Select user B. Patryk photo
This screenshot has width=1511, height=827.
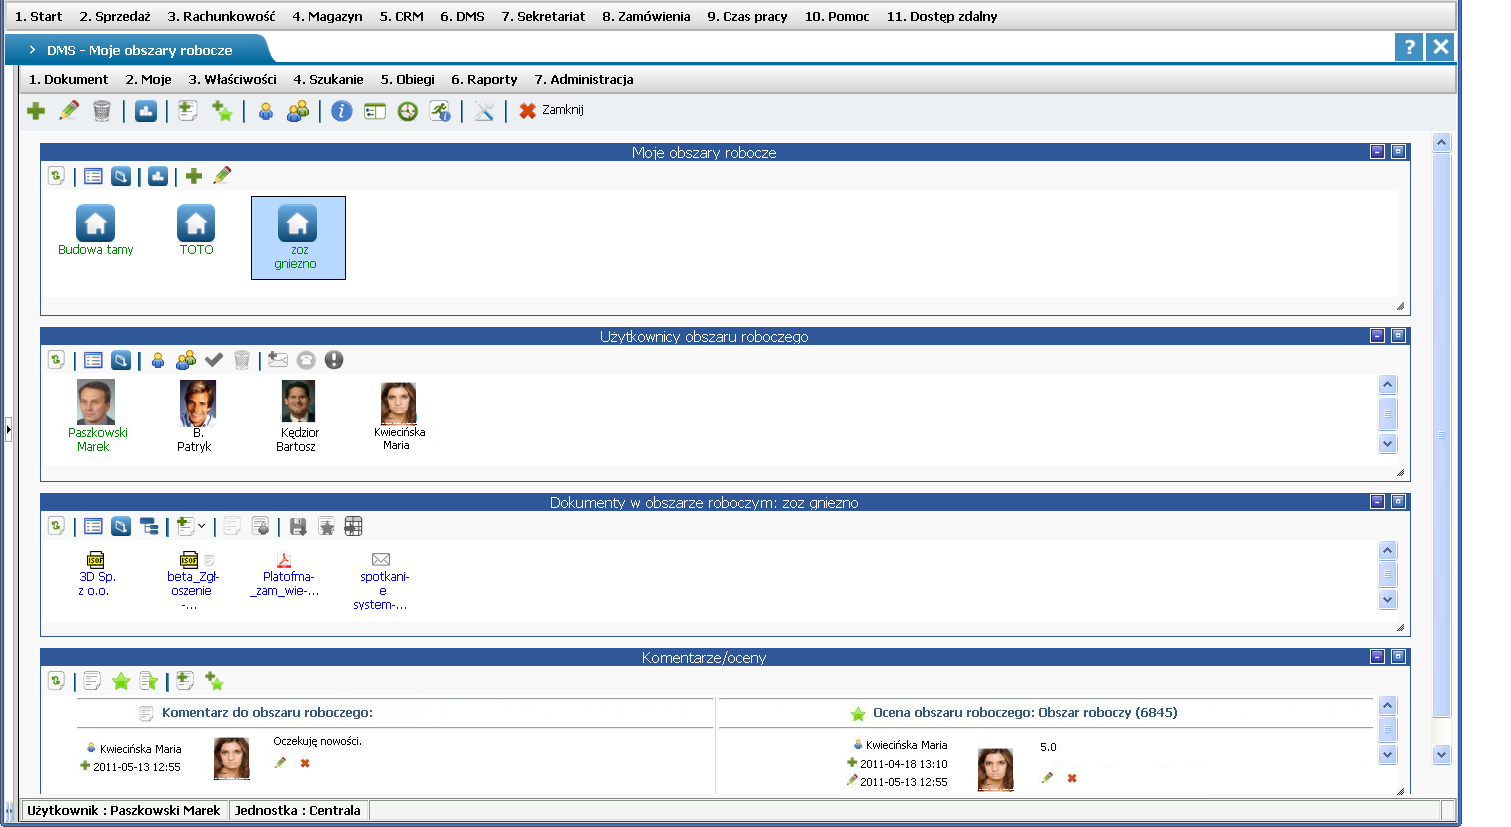click(197, 403)
